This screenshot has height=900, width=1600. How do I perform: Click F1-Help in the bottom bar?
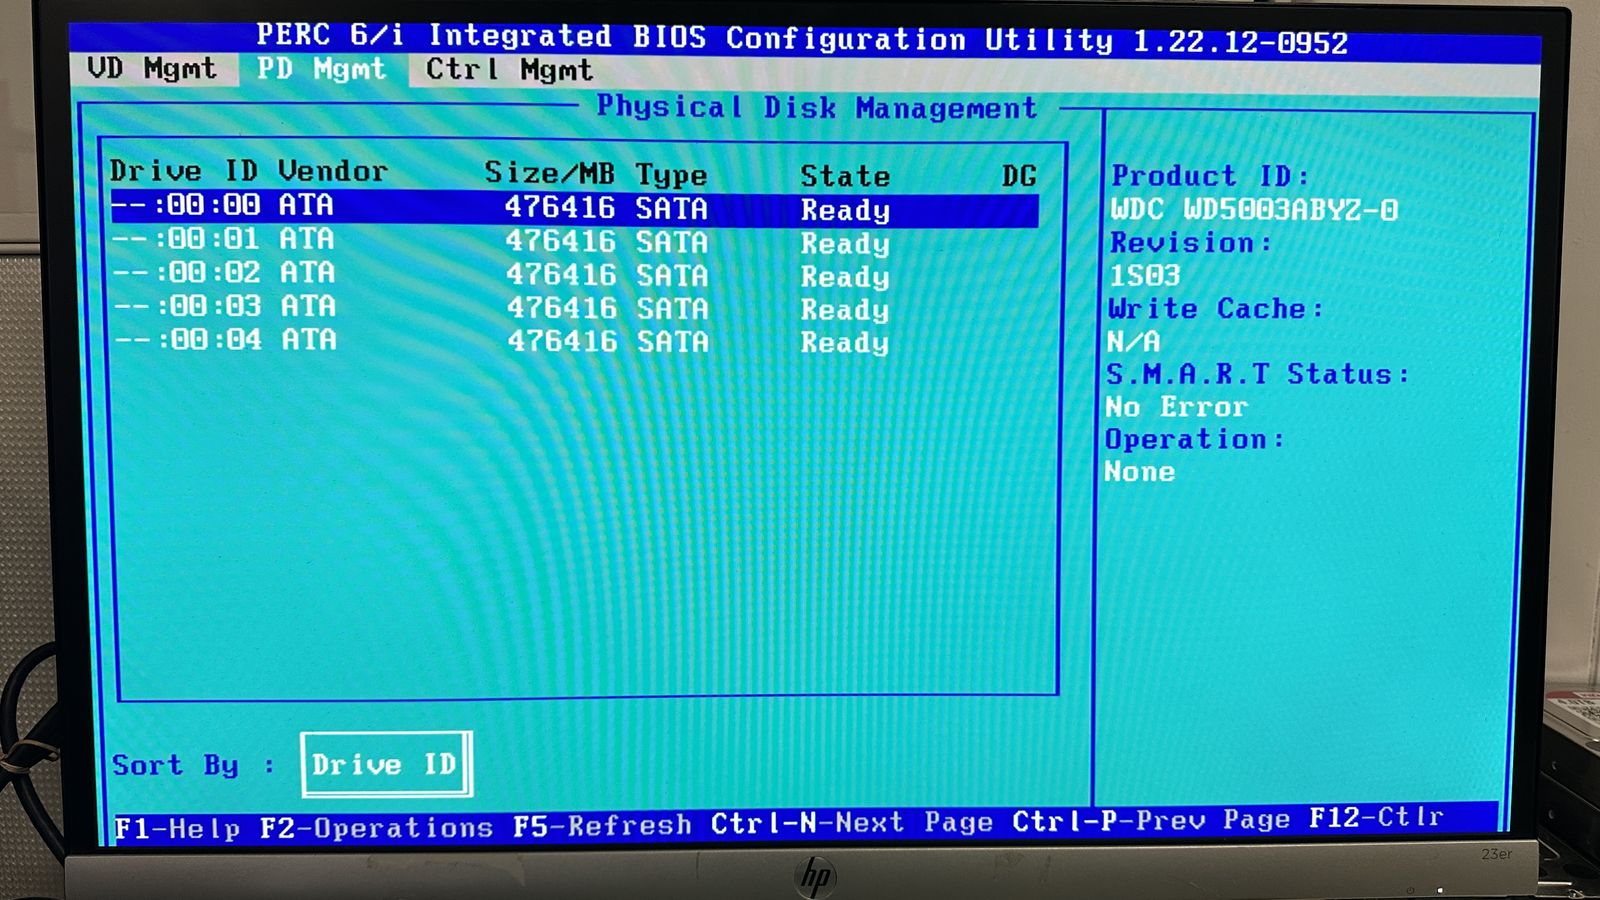[177, 828]
